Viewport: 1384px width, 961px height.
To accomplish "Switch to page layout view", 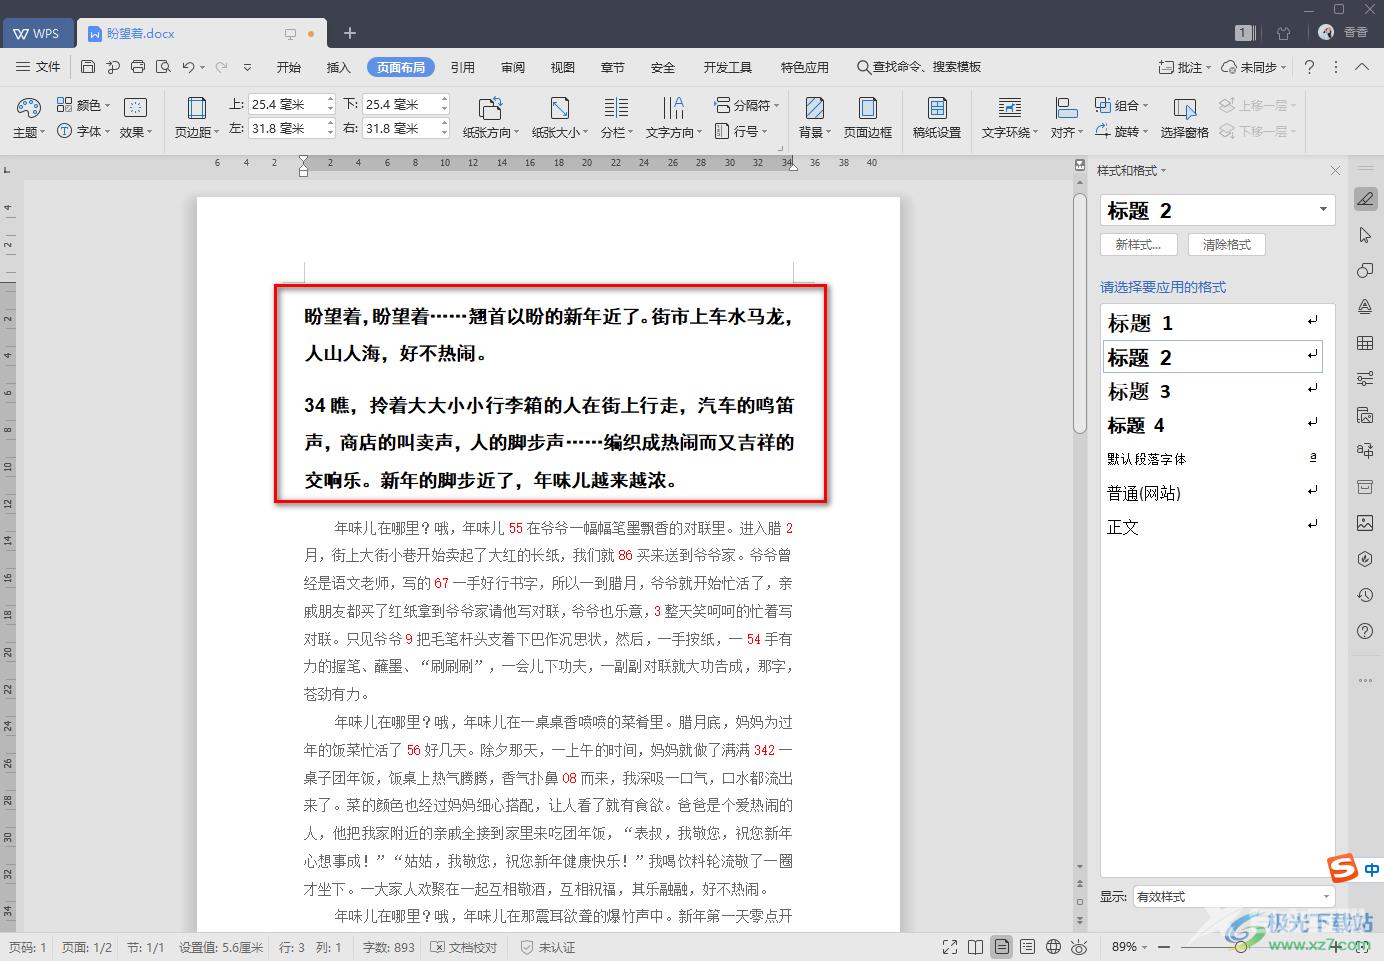I will 1001,947.
